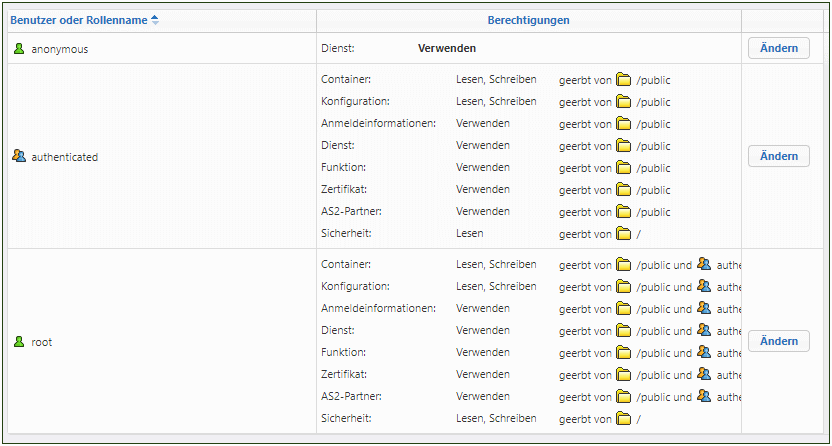Image resolution: width=832 pixels, height=446 pixels.
Task: Click folder icon in root Sicherheit row
Action: click(x=624, y=418)
